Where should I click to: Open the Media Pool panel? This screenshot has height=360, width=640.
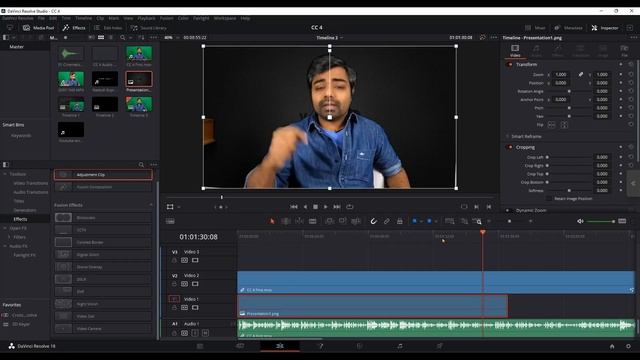[38, 28]
